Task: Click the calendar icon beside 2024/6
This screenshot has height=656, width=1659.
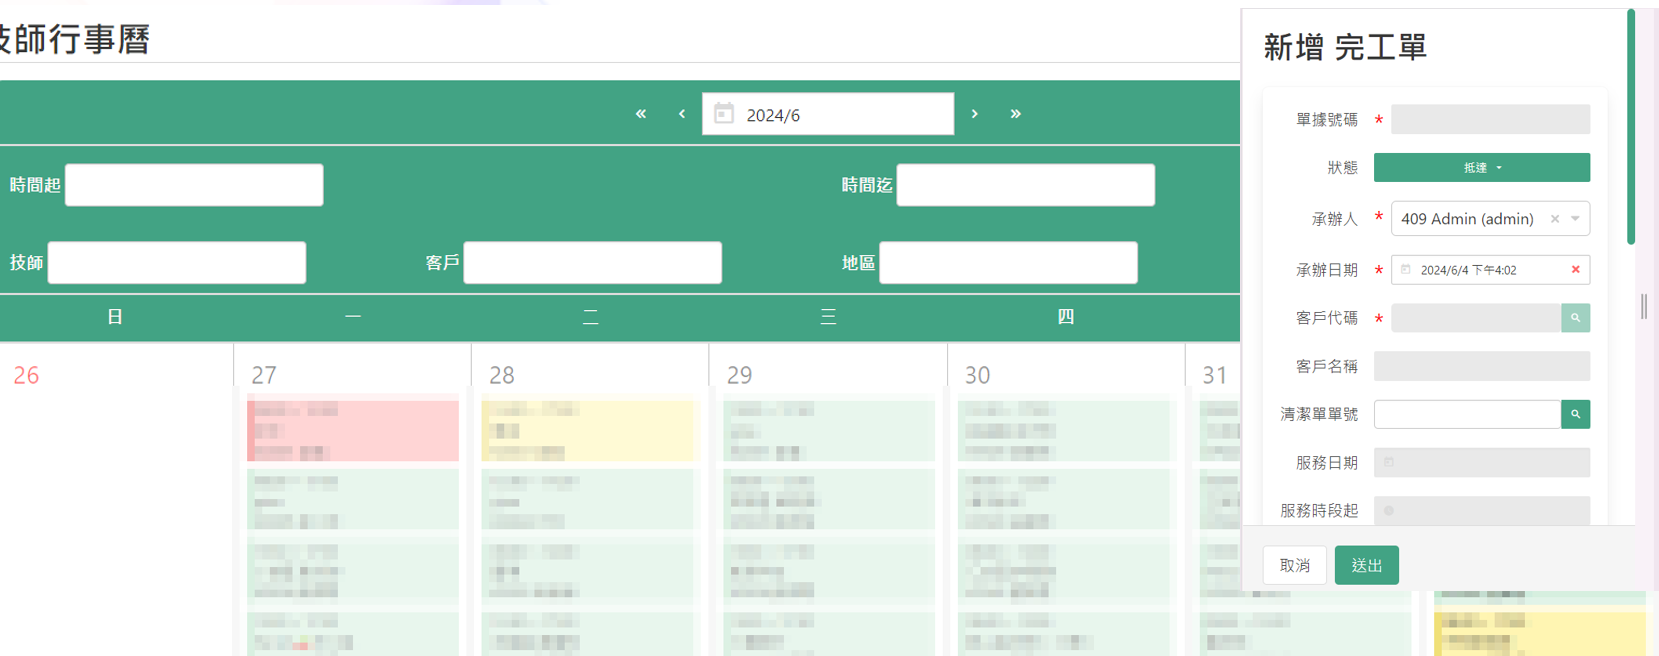Action: coord(724,114)
